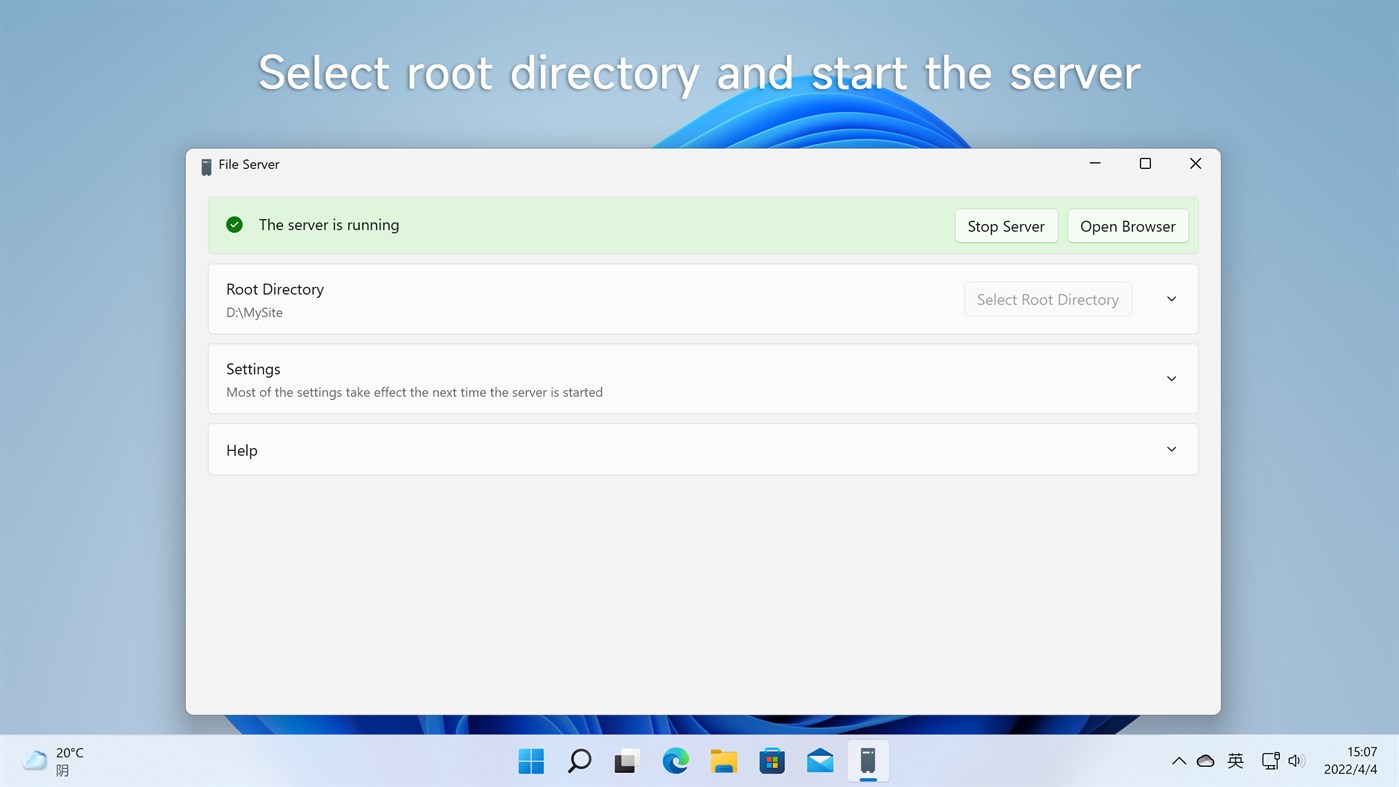Click 'The server is running' message

pyautogui.click(x=329, y=225)
